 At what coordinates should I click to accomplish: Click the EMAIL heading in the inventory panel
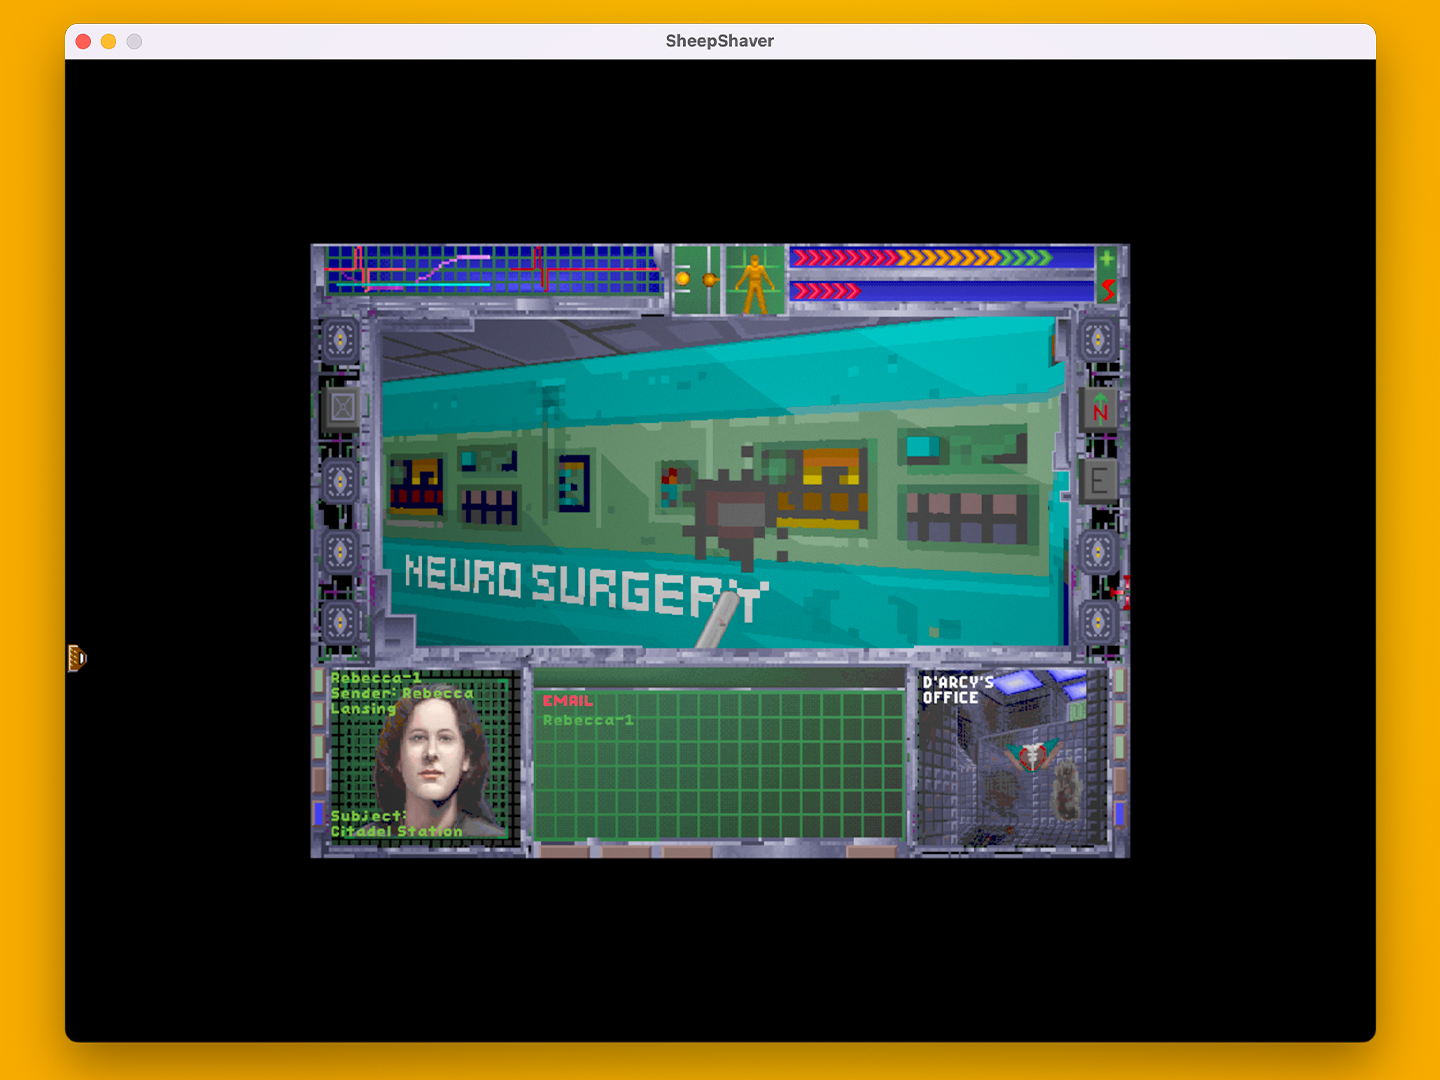click(567, 701)
